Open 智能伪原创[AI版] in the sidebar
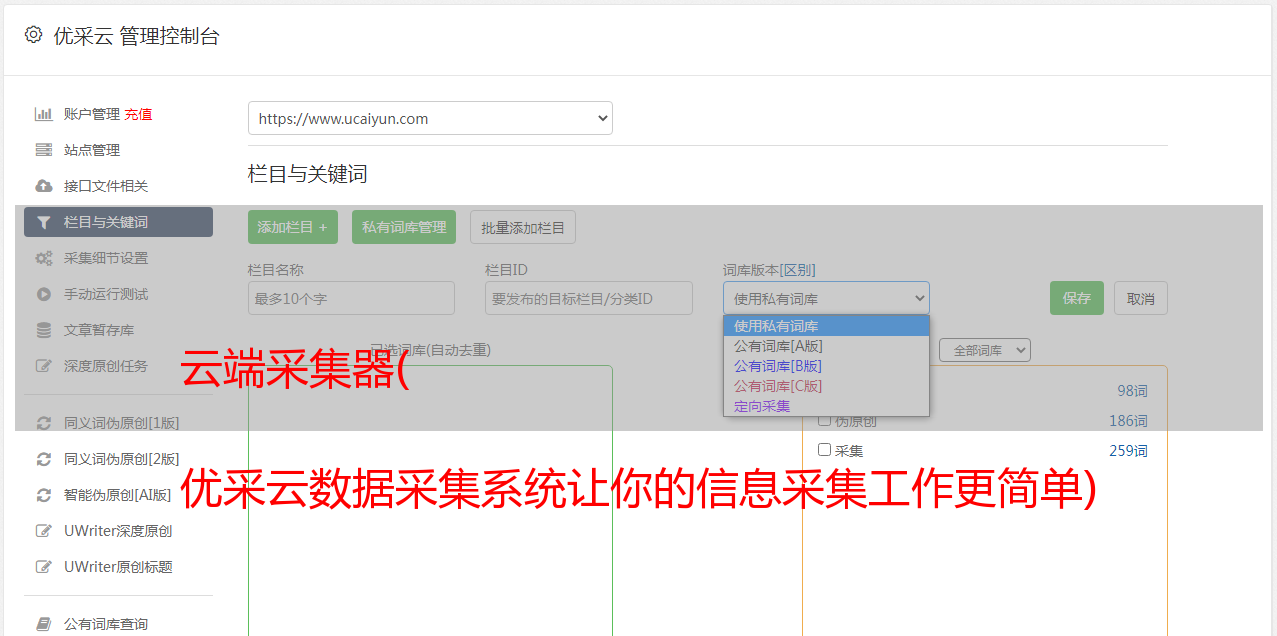 pos(118,495)
